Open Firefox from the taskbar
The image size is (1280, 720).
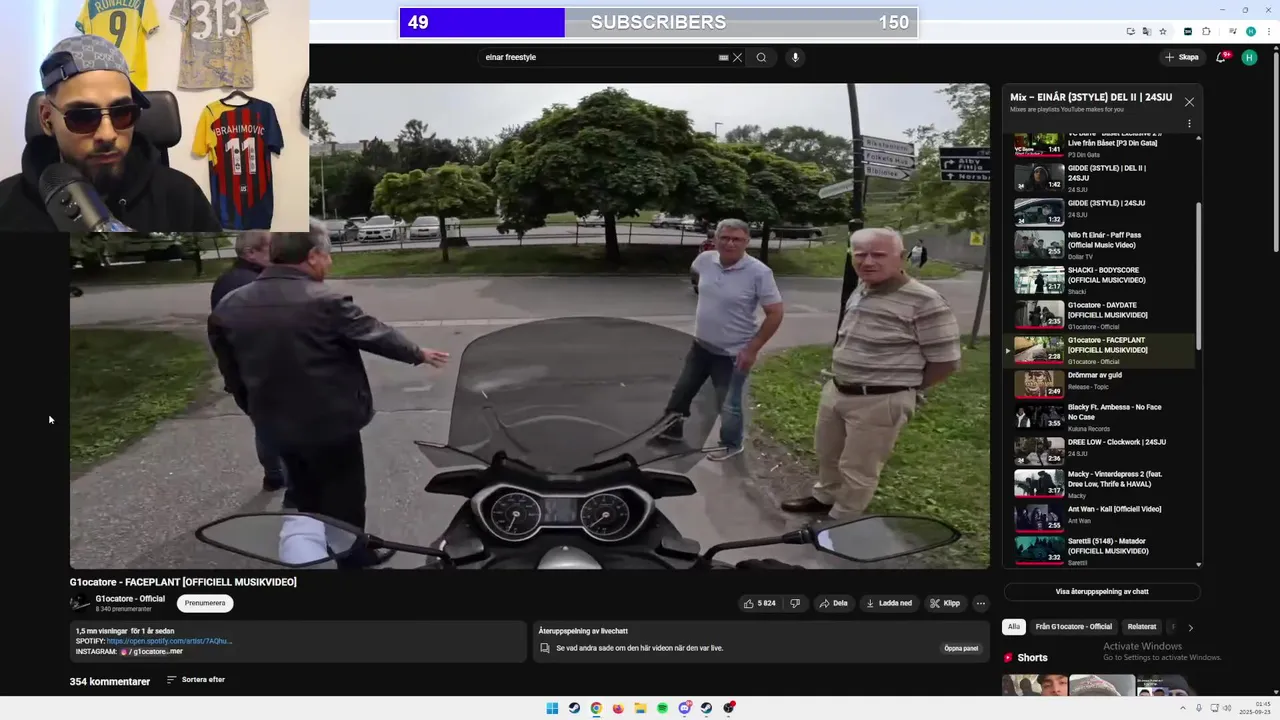point(618,708)
